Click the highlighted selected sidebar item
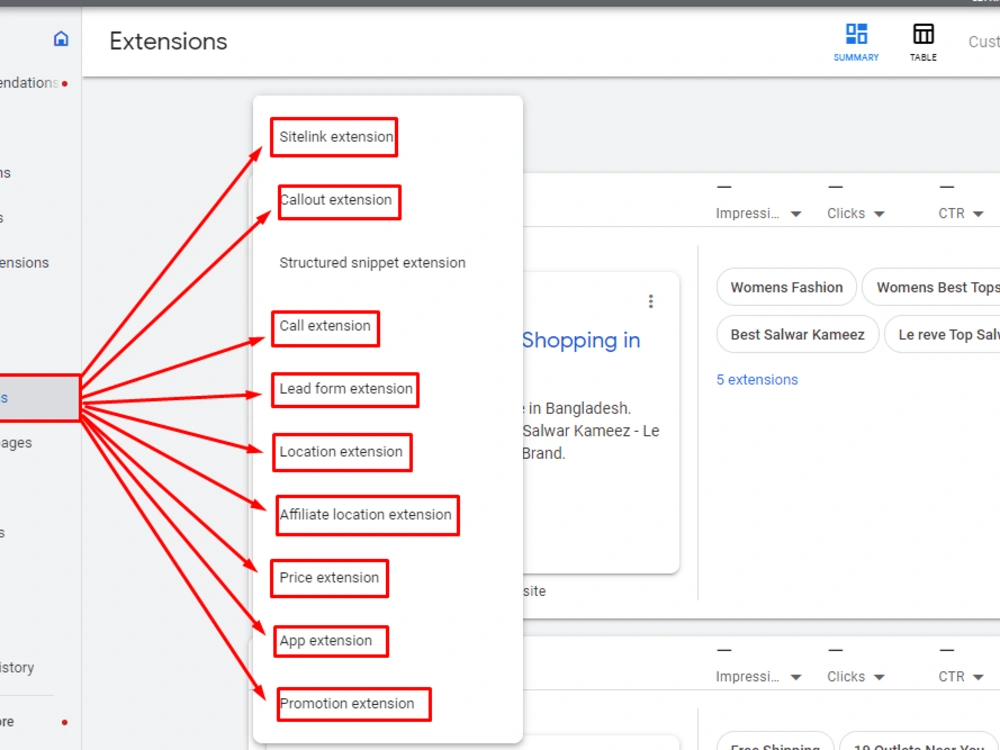The height and width of the screenshot is (750, 1000). pos(40,398)
